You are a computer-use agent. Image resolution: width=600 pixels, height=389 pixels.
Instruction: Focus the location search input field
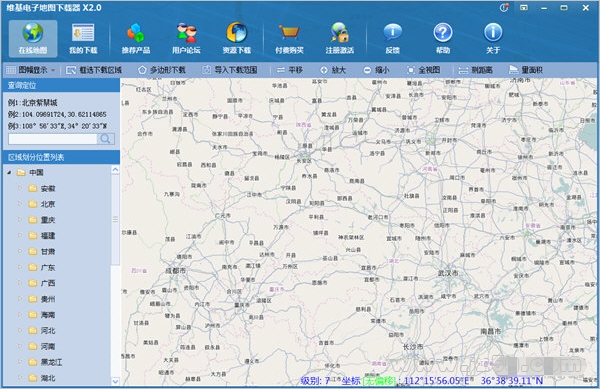(x=53, y=139)
